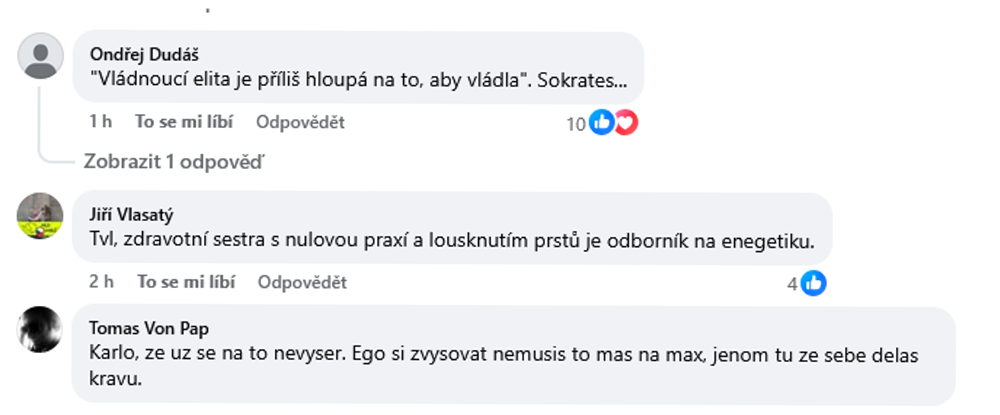Click Tomas Von Pap's profile picture
This screenshot has width=1000, height=415.
click(41, 329)
